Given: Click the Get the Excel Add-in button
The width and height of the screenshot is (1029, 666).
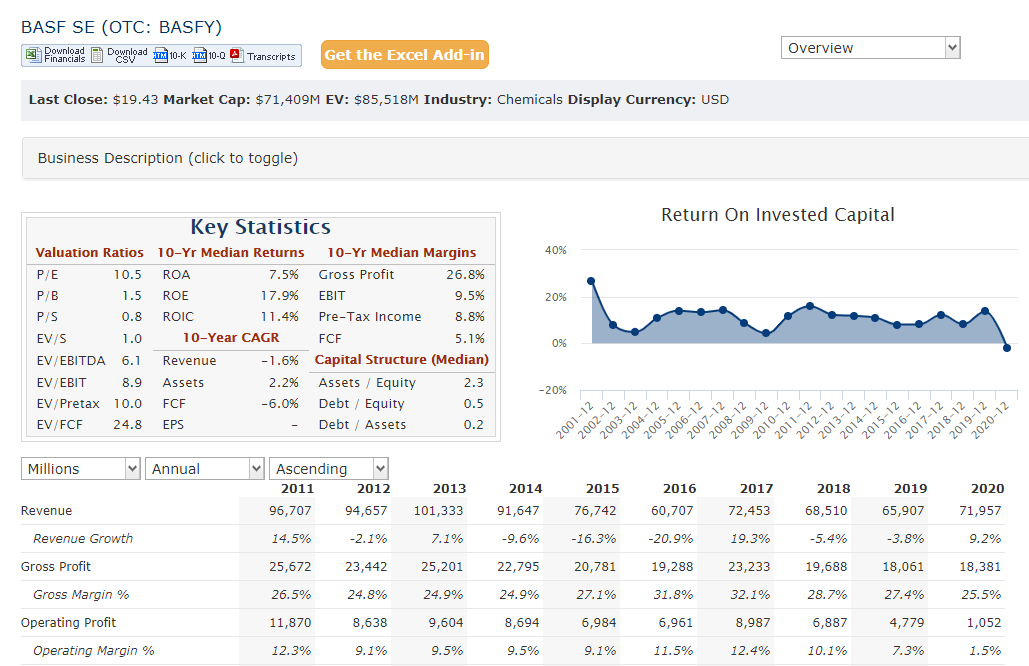Looking at the screenshot, I should [x=405, y=54].
